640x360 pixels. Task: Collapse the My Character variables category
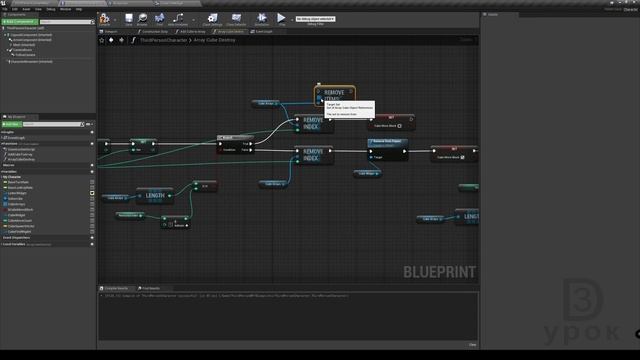click(x=2, y=177)
